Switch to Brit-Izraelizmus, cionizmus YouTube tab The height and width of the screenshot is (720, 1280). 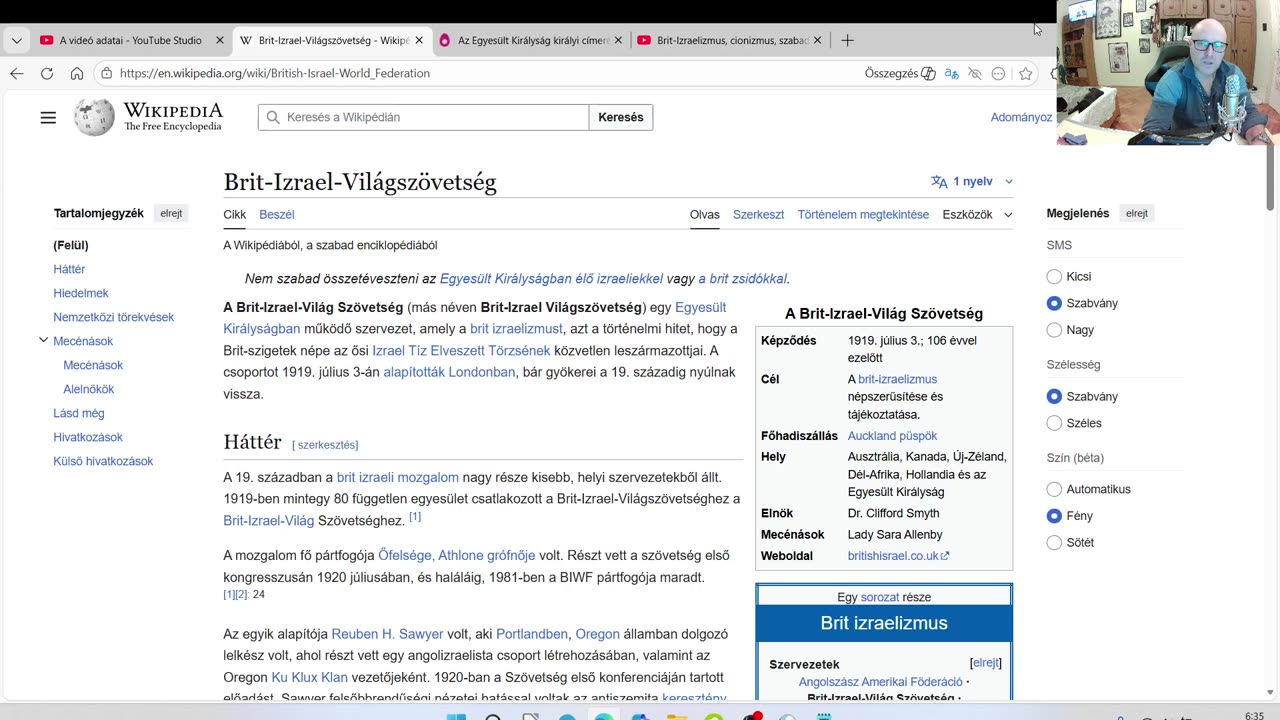730,40
